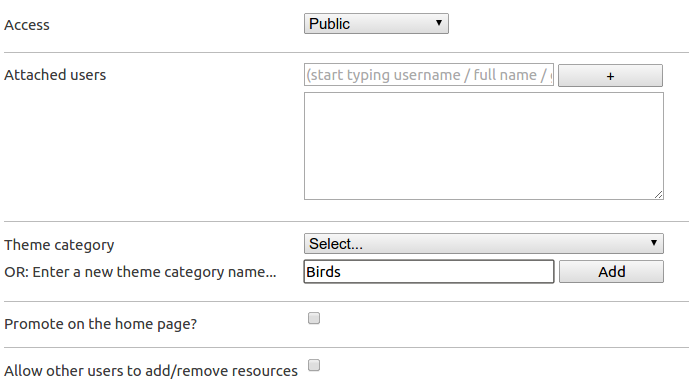Grab the resize handle of attached users box
The image size is (689, 392).
(x=658, y=195)
